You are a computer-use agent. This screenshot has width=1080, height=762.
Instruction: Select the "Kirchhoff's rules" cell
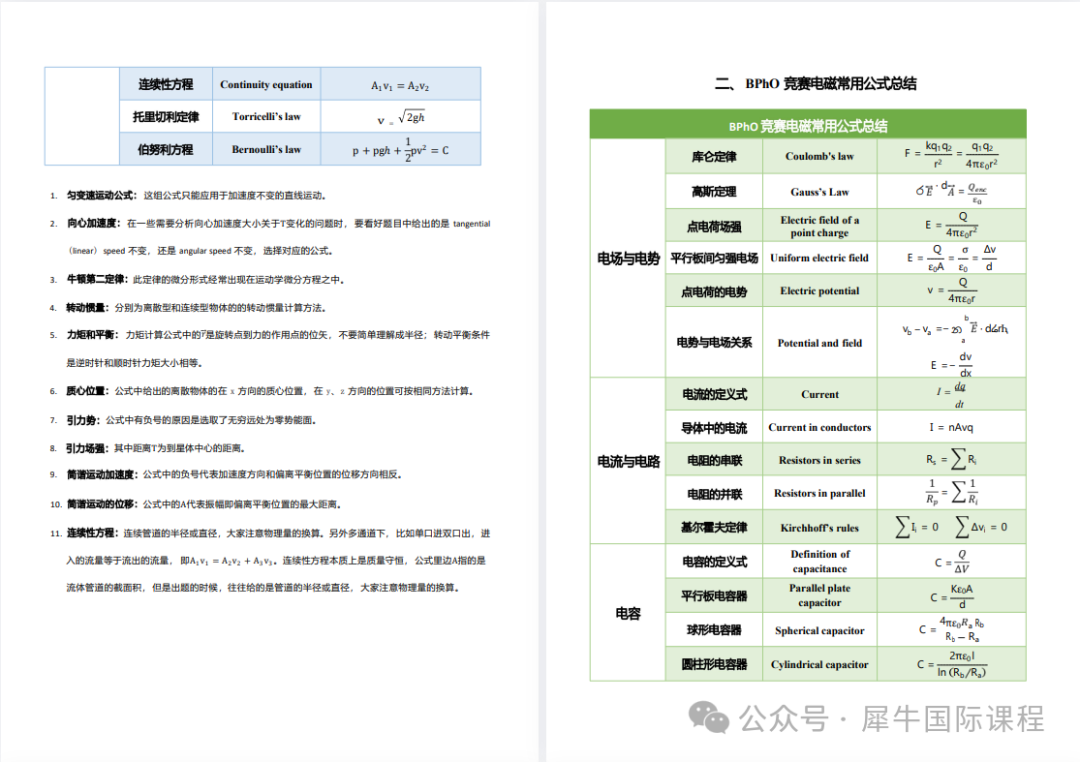pos(820,528)
